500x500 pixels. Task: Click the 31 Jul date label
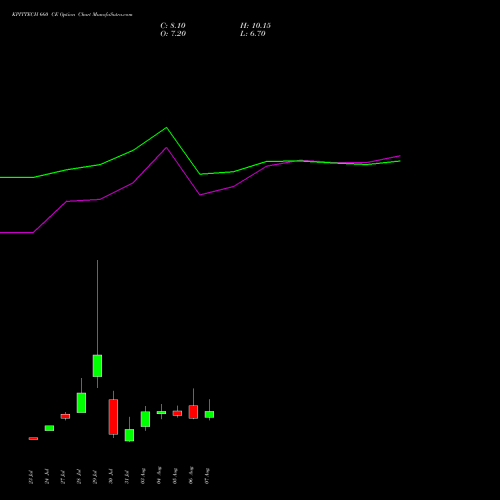(127, 477)
